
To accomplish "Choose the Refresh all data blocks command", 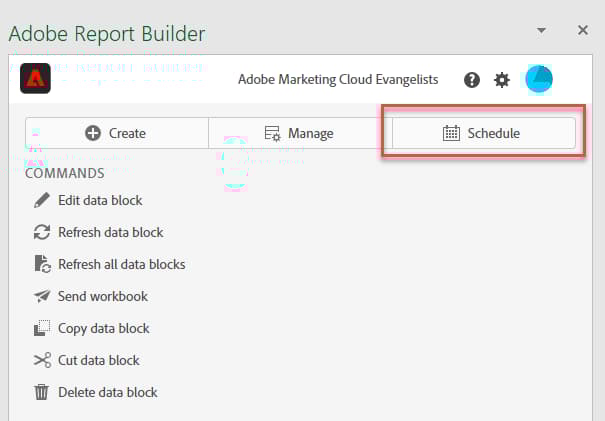I will pos(121,264).
